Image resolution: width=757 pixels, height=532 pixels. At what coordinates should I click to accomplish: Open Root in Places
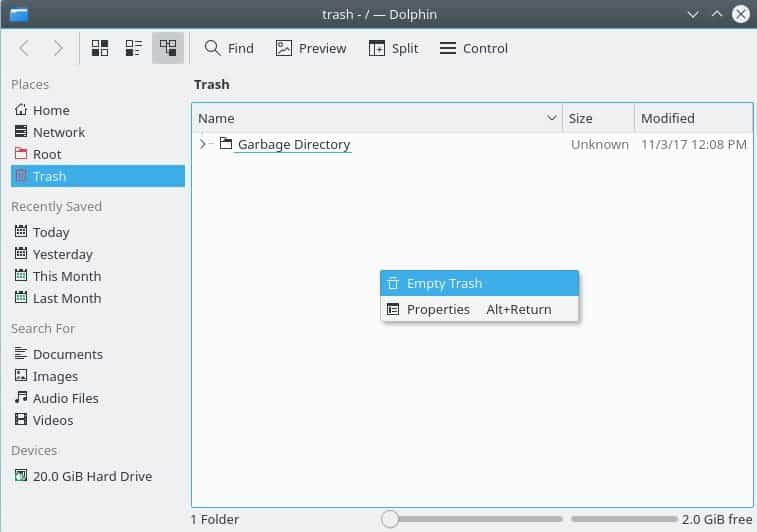98,154
